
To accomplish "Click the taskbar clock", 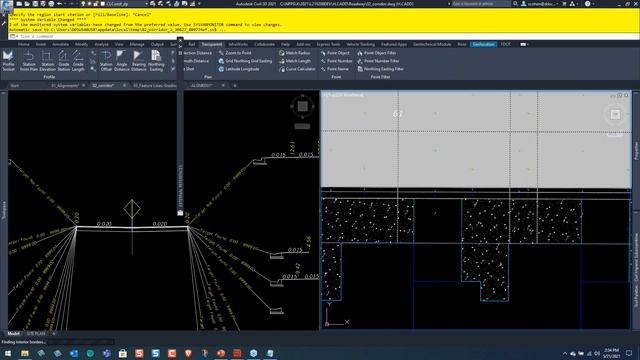I will [611, 353].
